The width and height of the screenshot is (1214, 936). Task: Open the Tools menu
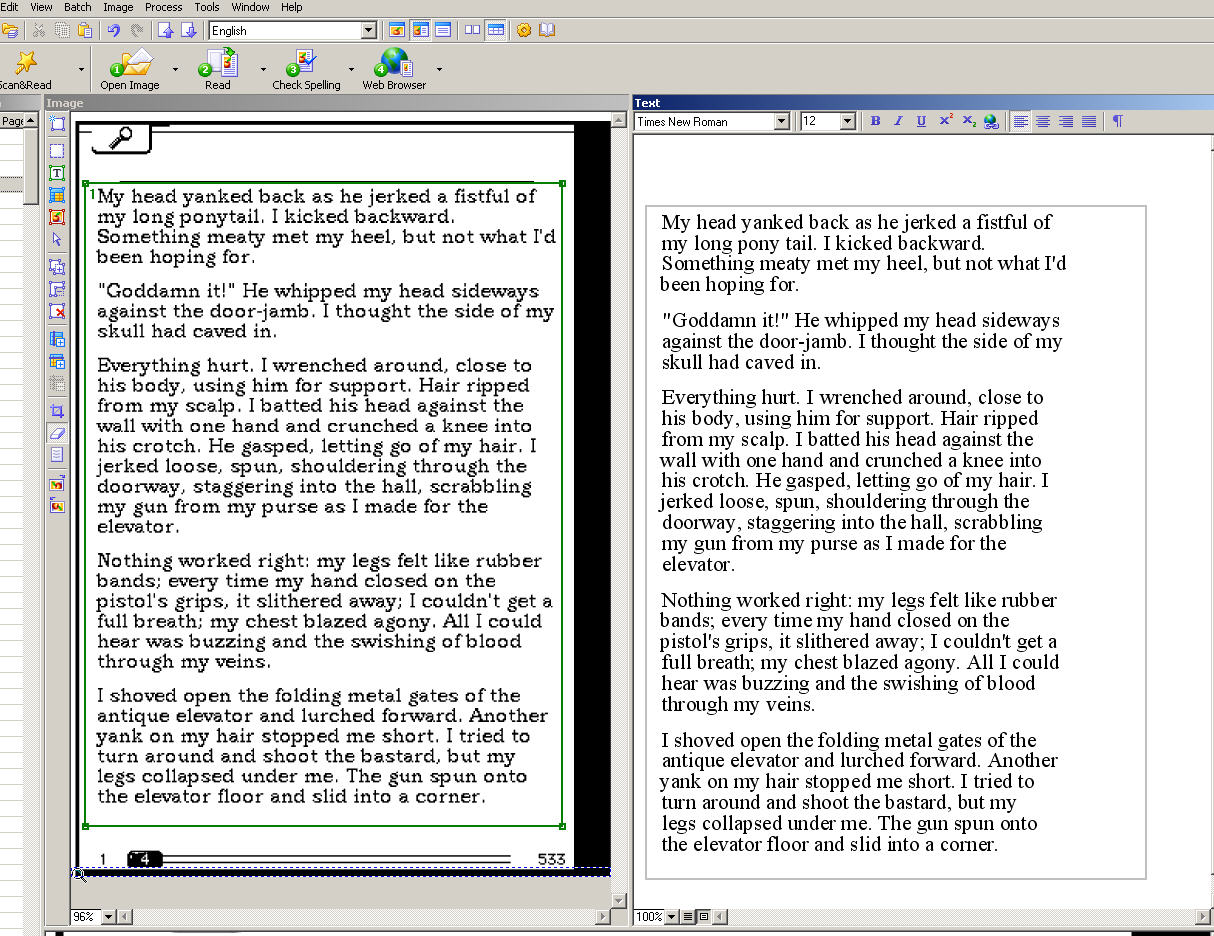coord(207,7)
